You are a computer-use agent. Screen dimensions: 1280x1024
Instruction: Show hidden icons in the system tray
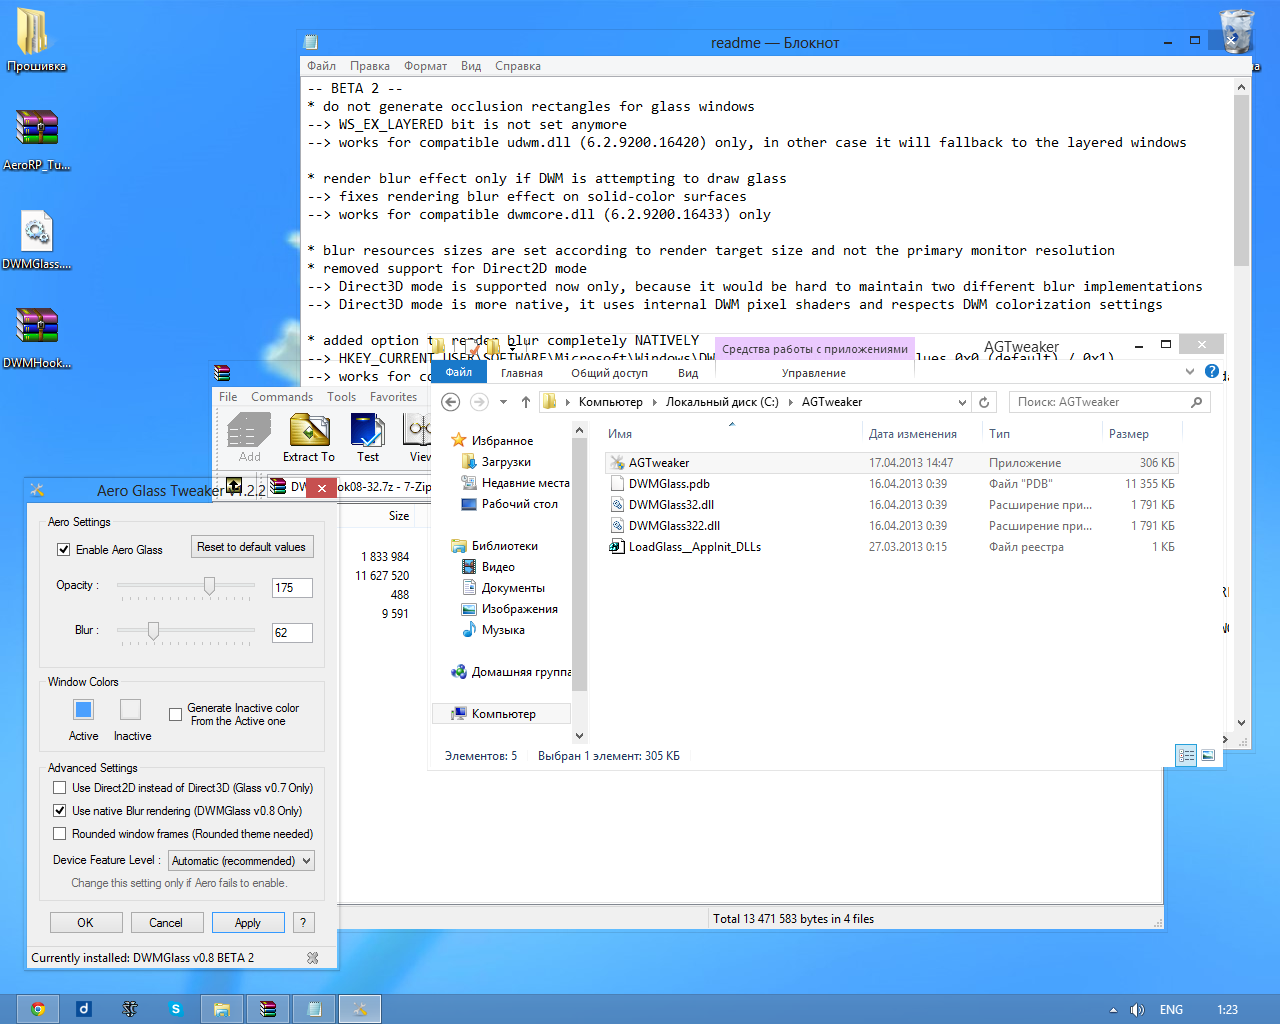coord(1113,1010)
